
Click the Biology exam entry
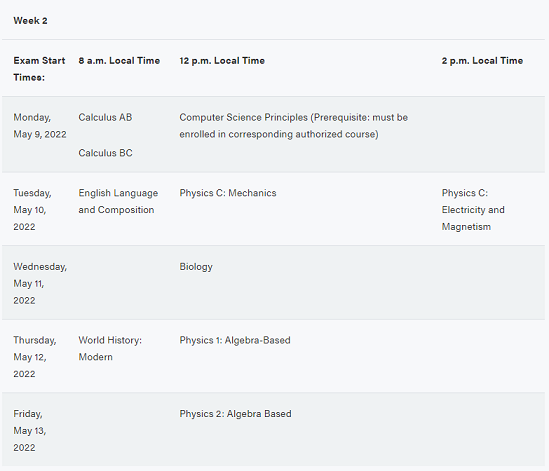(x=196, y=267)
